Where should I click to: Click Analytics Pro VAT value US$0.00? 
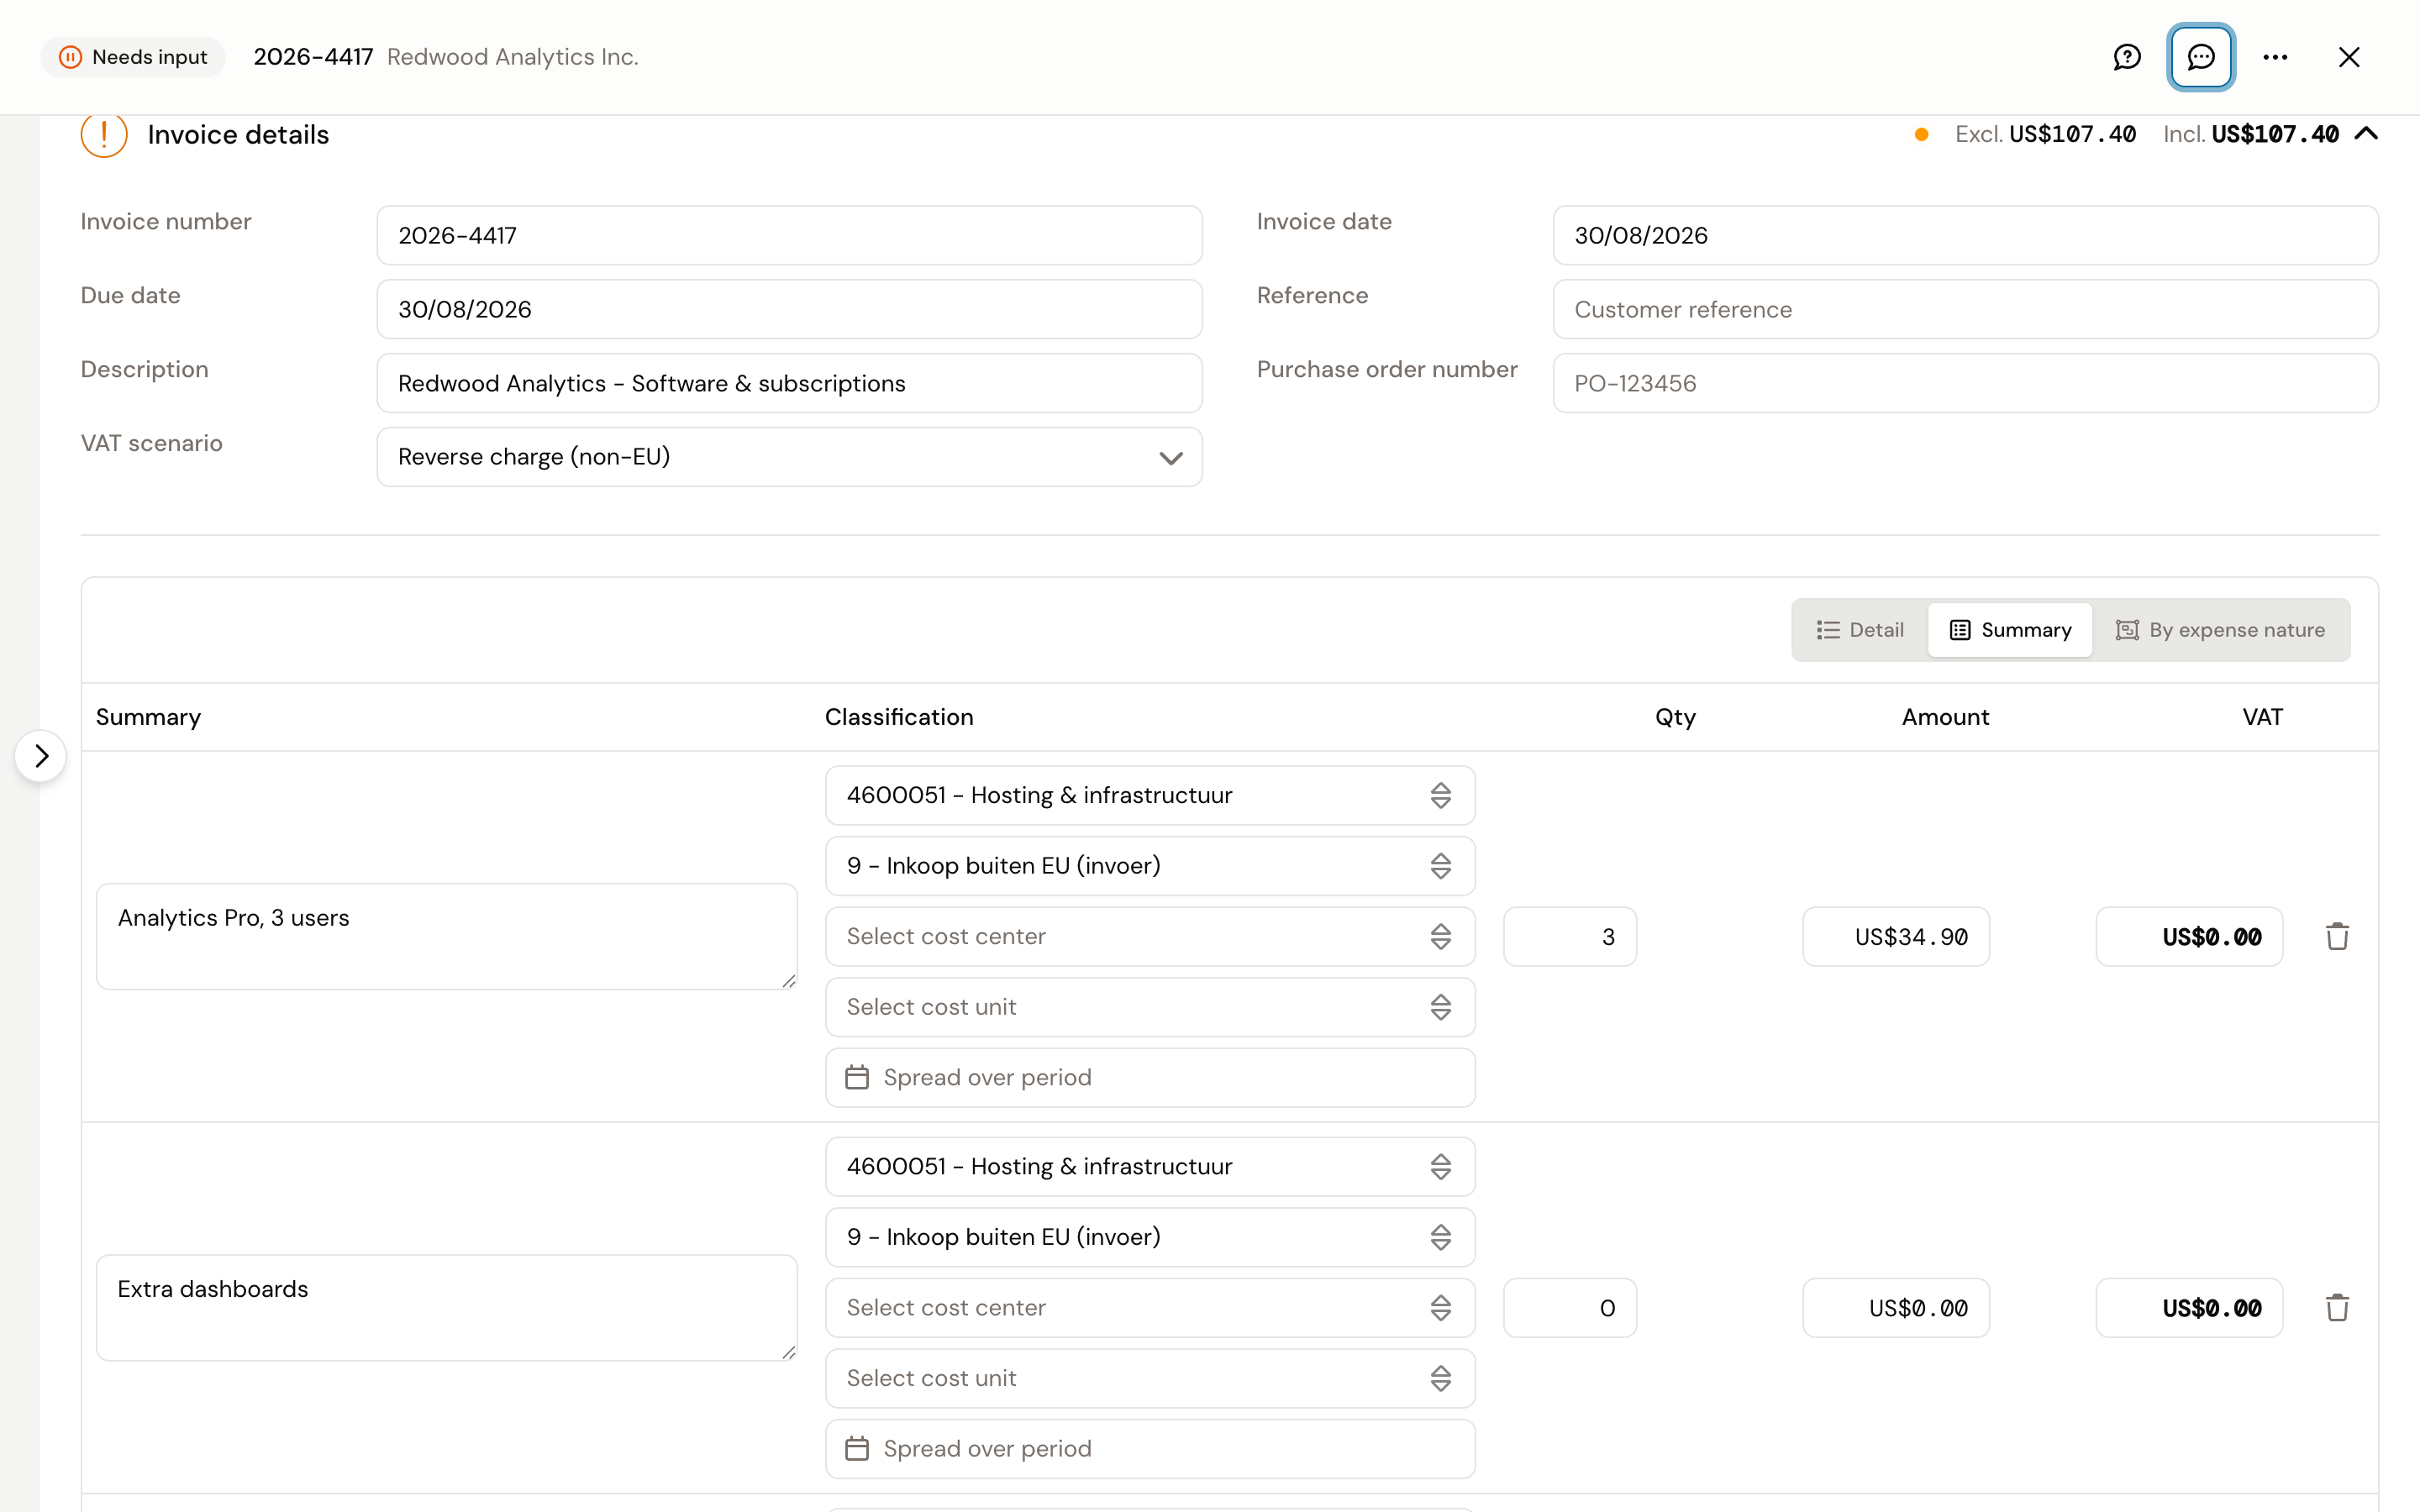point(2189,937)
